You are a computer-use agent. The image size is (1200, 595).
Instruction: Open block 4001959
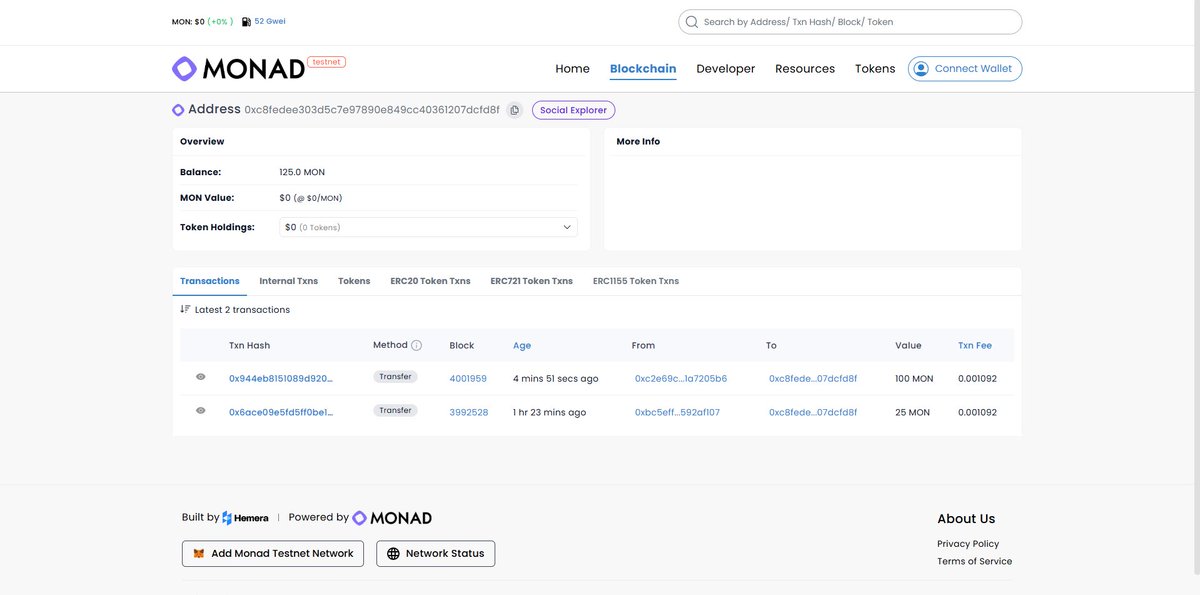[x=468, y=379]
